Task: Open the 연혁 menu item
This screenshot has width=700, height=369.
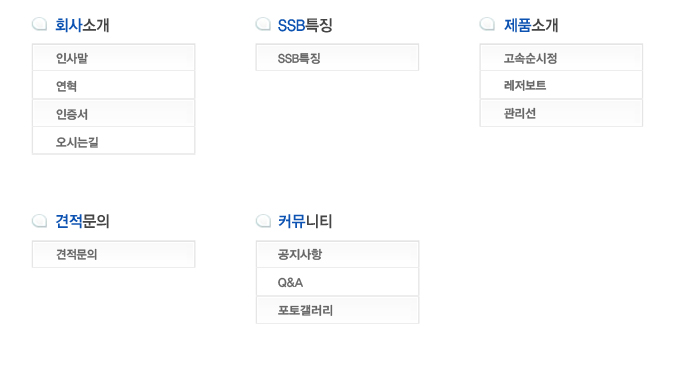Action: point(113,85)
